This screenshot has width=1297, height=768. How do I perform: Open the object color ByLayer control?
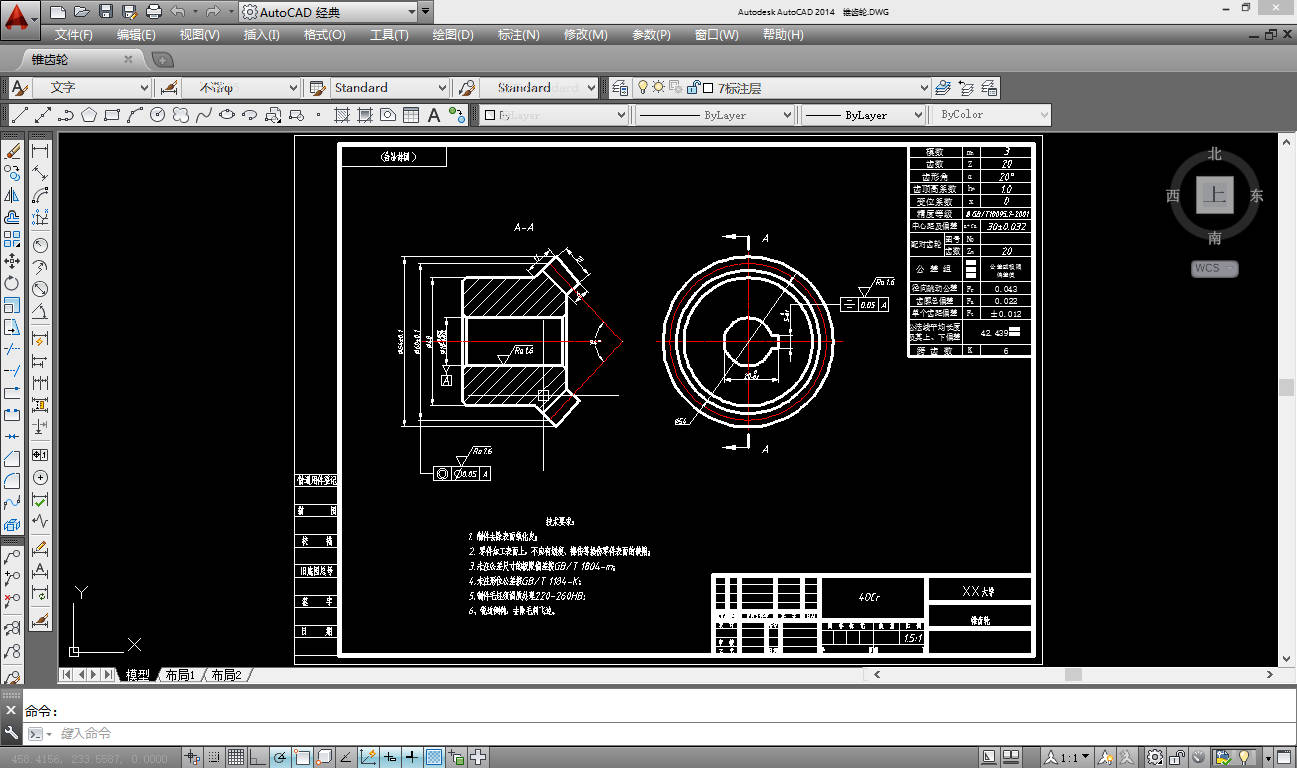tap(555, 115)
